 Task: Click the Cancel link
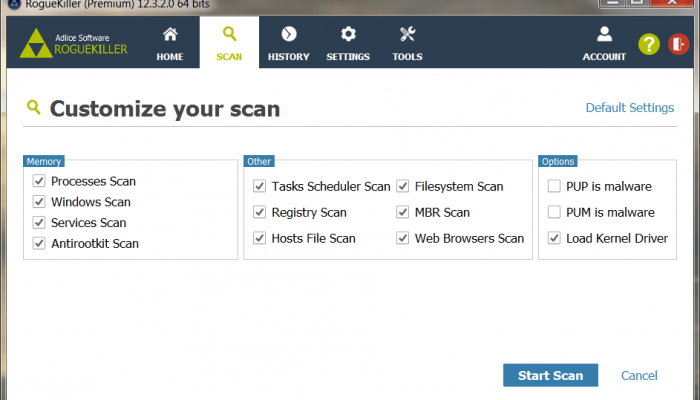(x=639, y=376)
